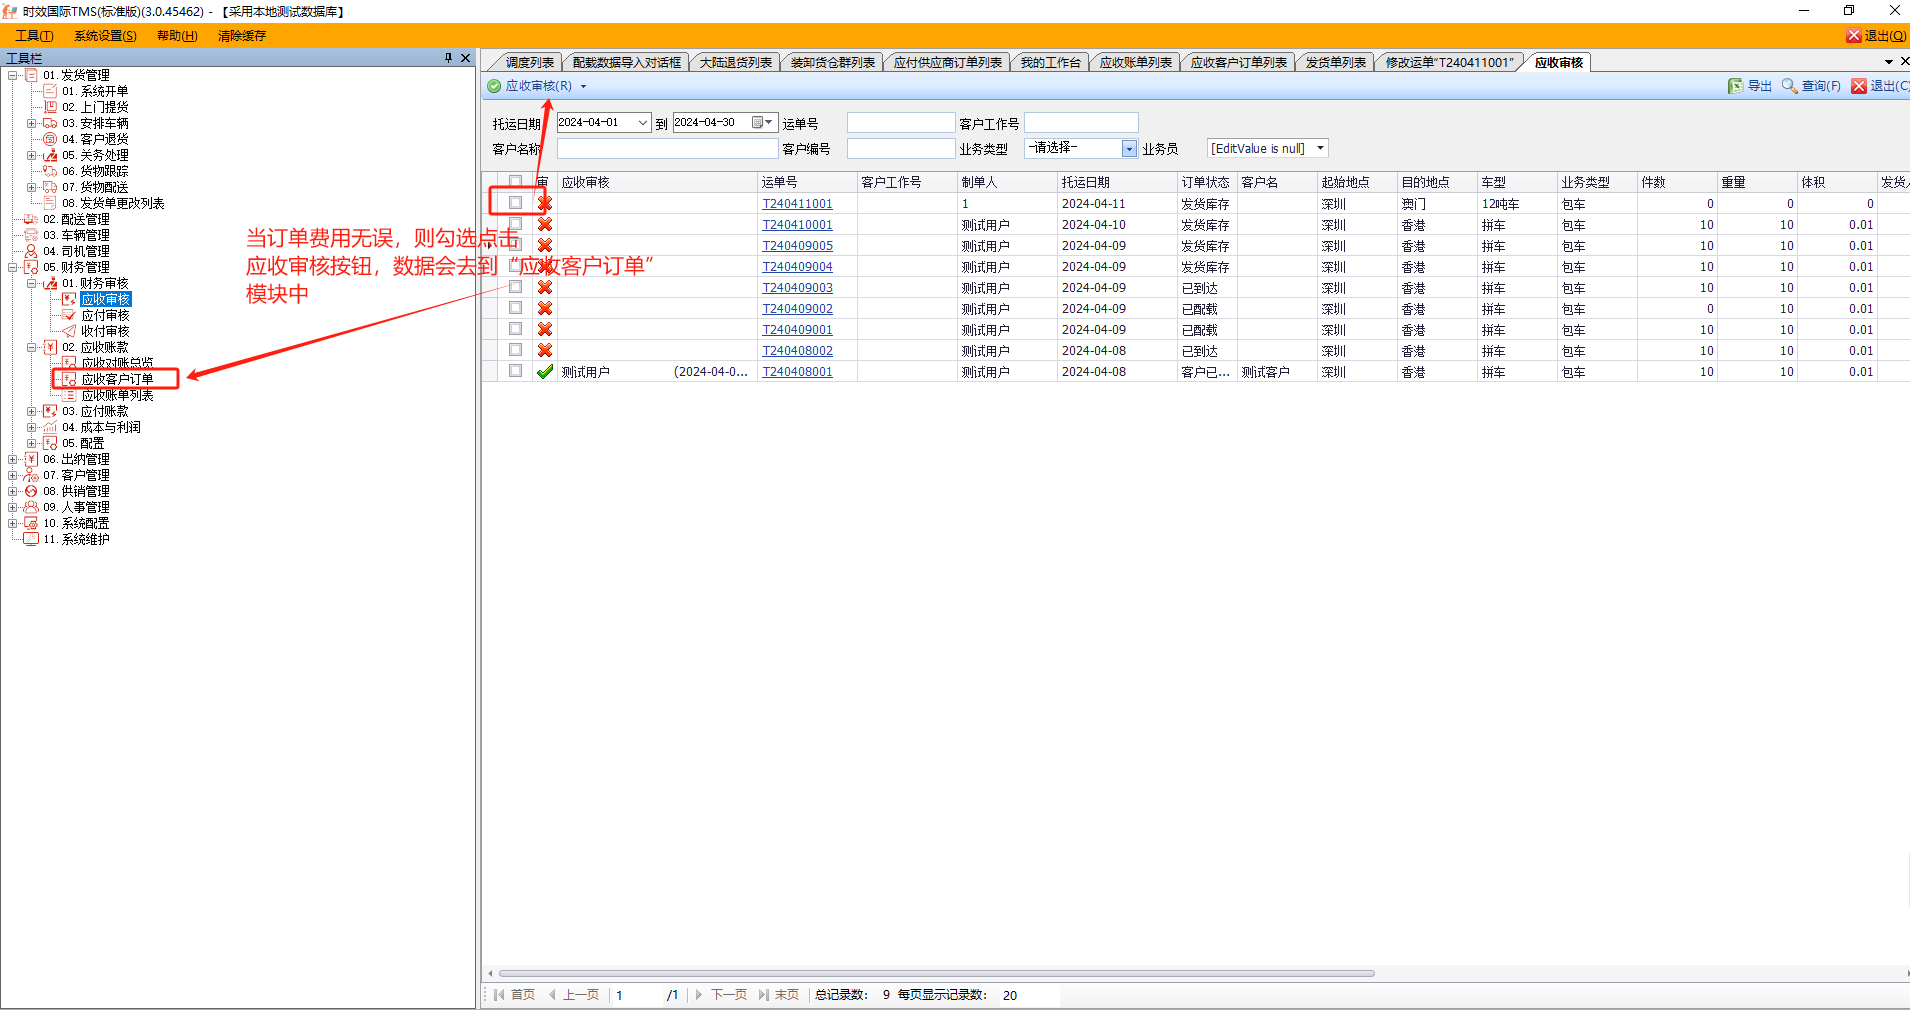1910x1010 pixels.
Task: Select 应收客户订单 in the tree
Action: pyautogui.click(x=117, y=379)
